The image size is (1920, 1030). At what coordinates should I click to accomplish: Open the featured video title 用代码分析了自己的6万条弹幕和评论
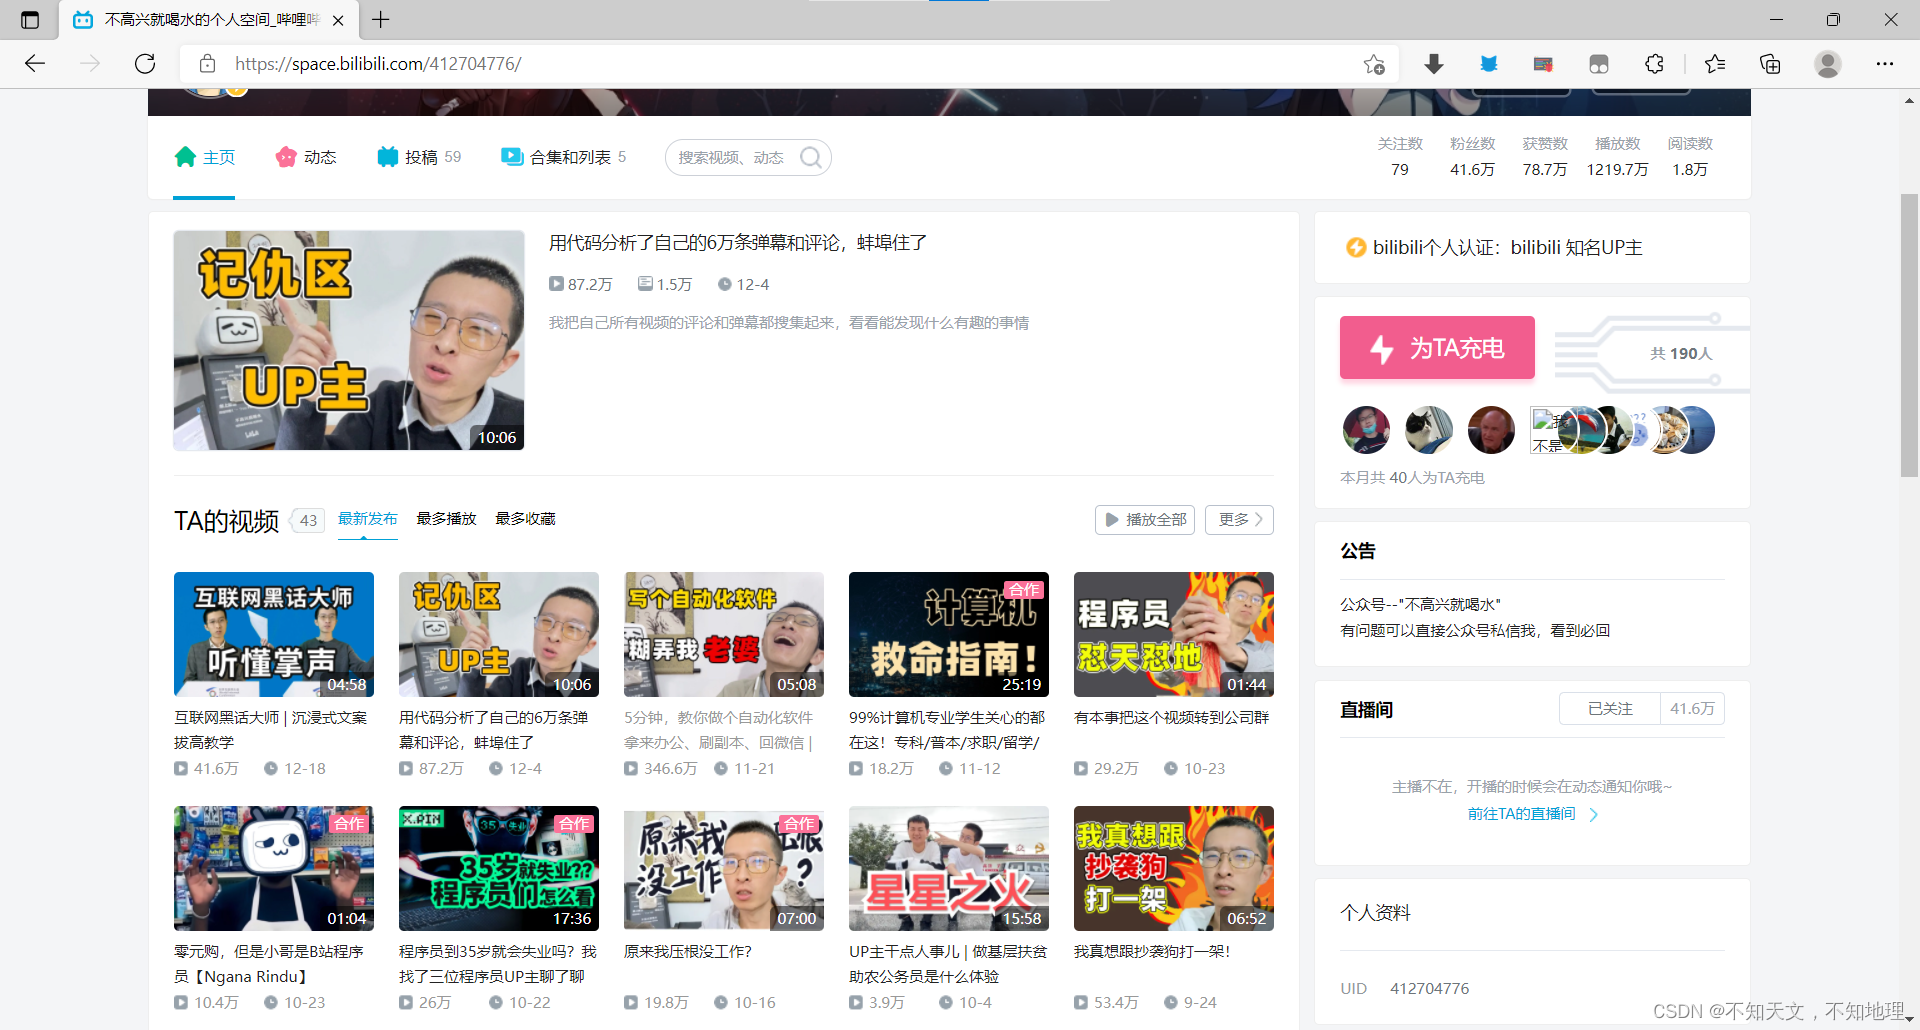click(738, 243)
